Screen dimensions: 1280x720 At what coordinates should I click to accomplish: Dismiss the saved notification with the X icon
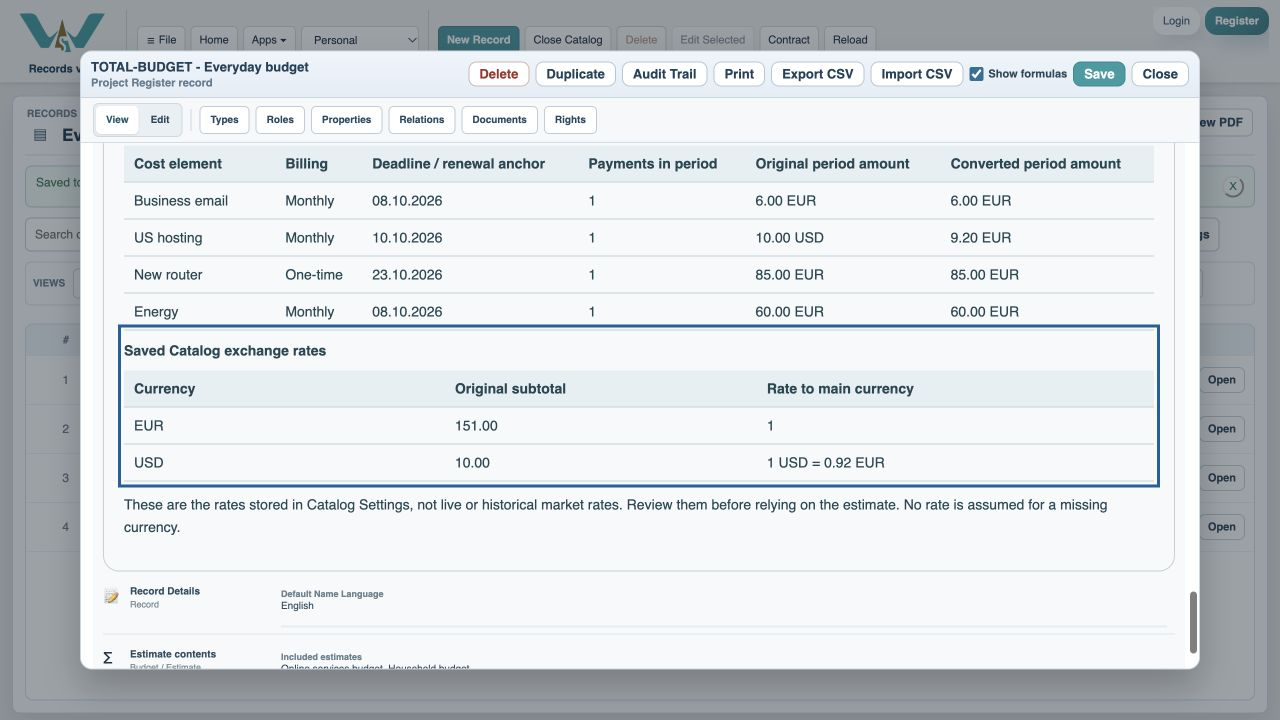click(x=1233, y=186)
